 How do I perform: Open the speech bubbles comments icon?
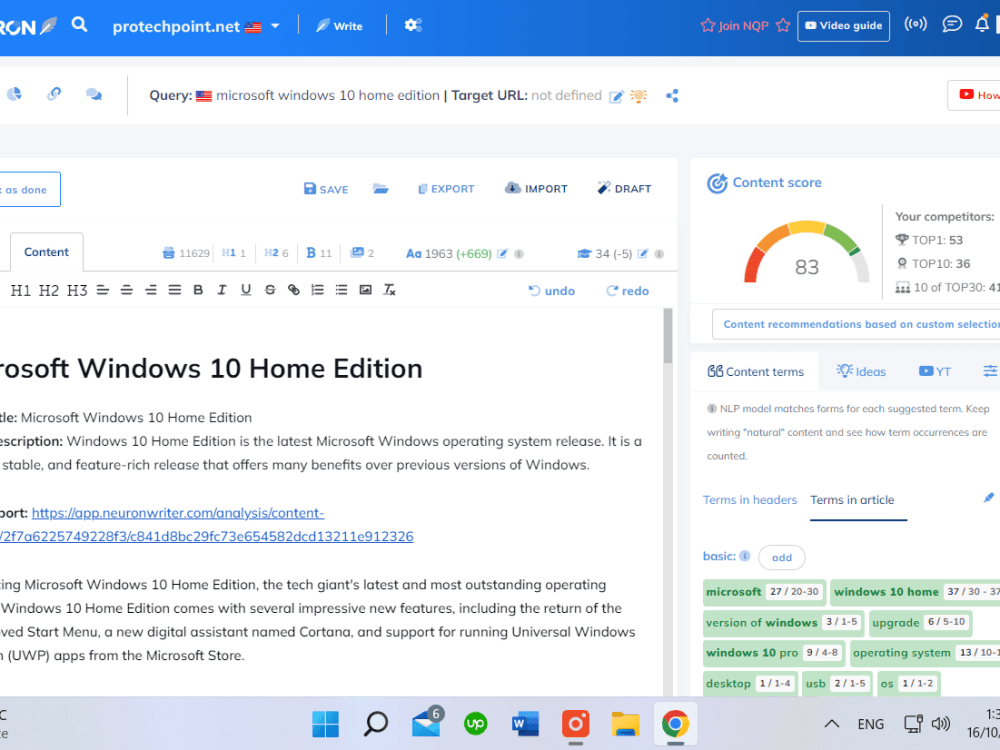[x=94, y=94]
